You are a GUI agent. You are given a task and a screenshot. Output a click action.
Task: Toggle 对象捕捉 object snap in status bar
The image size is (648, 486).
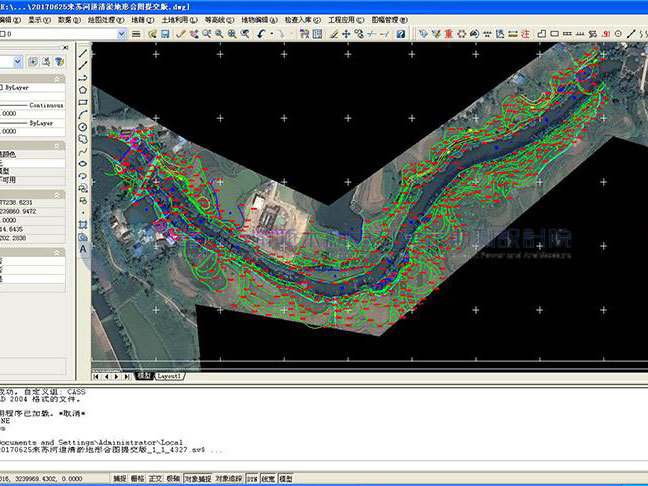coord(198,478)
